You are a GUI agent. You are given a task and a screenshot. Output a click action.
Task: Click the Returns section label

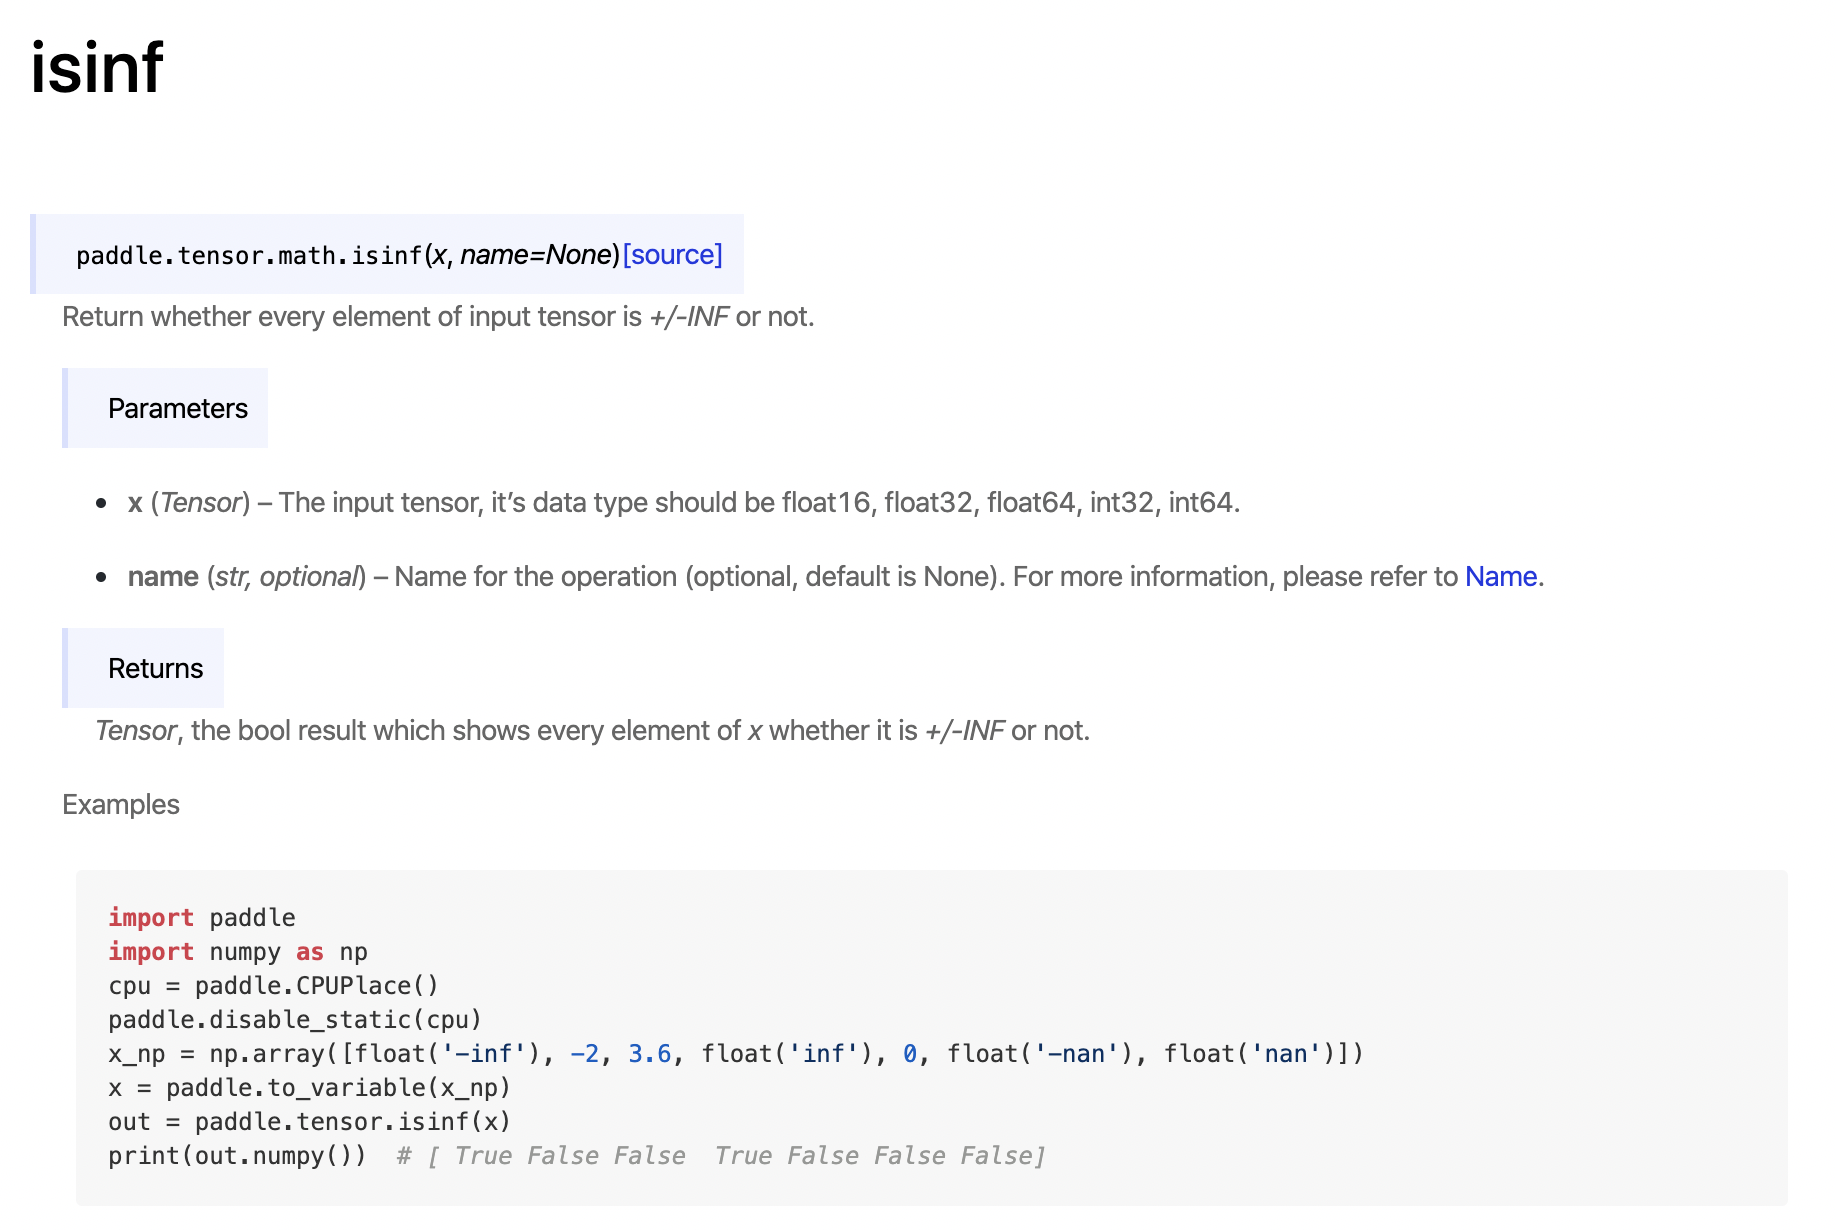coord(155,668)
